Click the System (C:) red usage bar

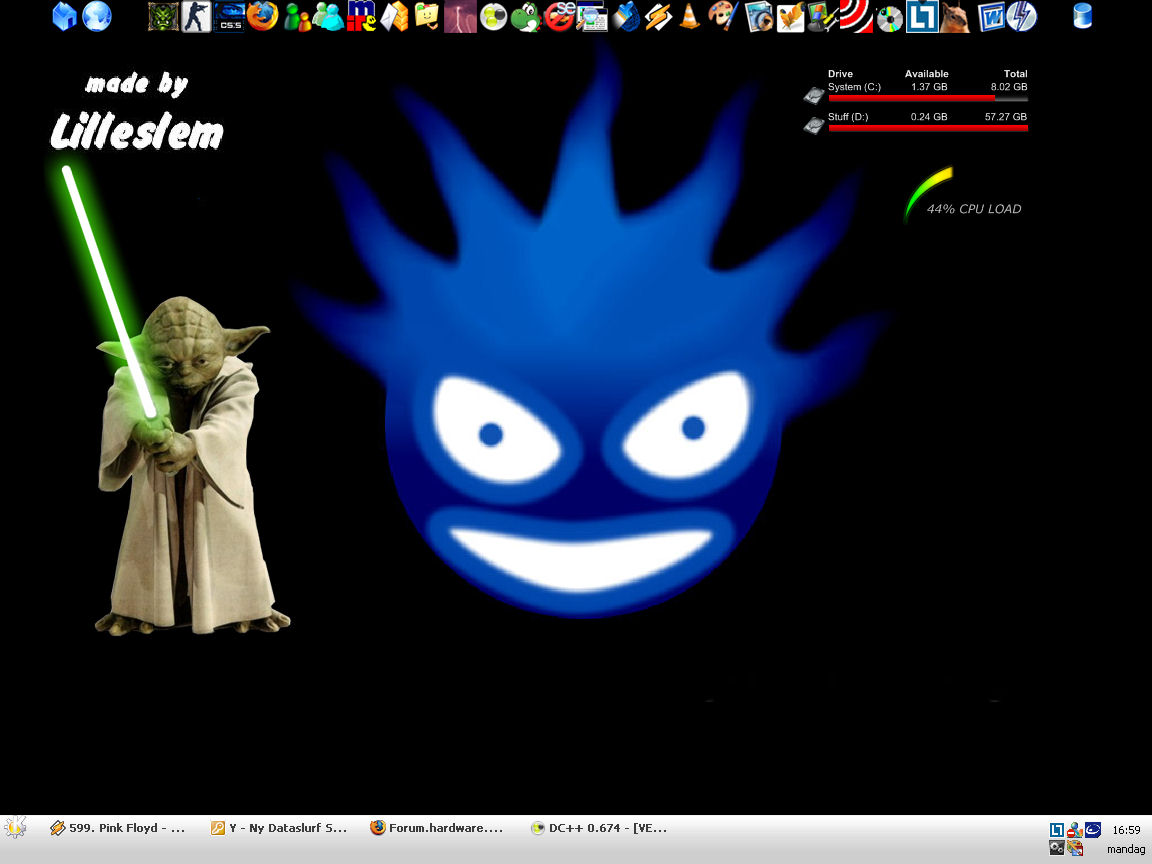[928, 98]
